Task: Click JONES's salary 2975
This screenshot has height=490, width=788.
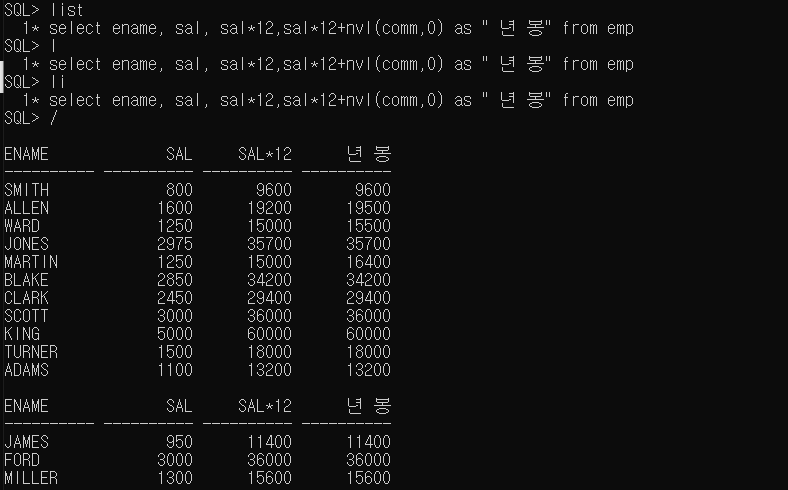Action: (x=175, y=244)
